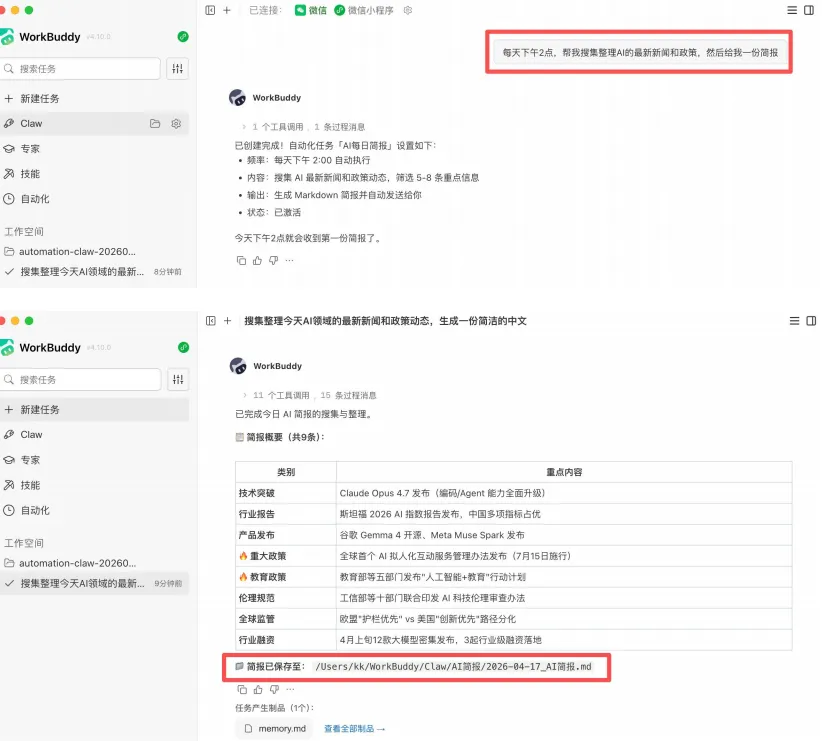Image resolution: width=834 pixels, height=741 pixels.
Task: Open more options under 简报概要 reply
Action: pyautogui.click(x=290, y=689)
